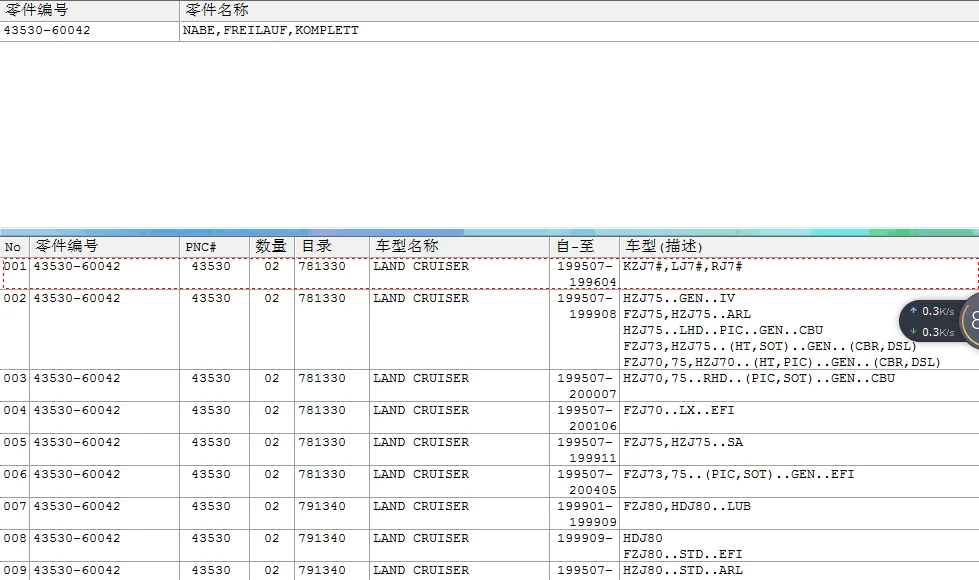
Task: Select row 008 in the list
Action: [x=490, y=546]
